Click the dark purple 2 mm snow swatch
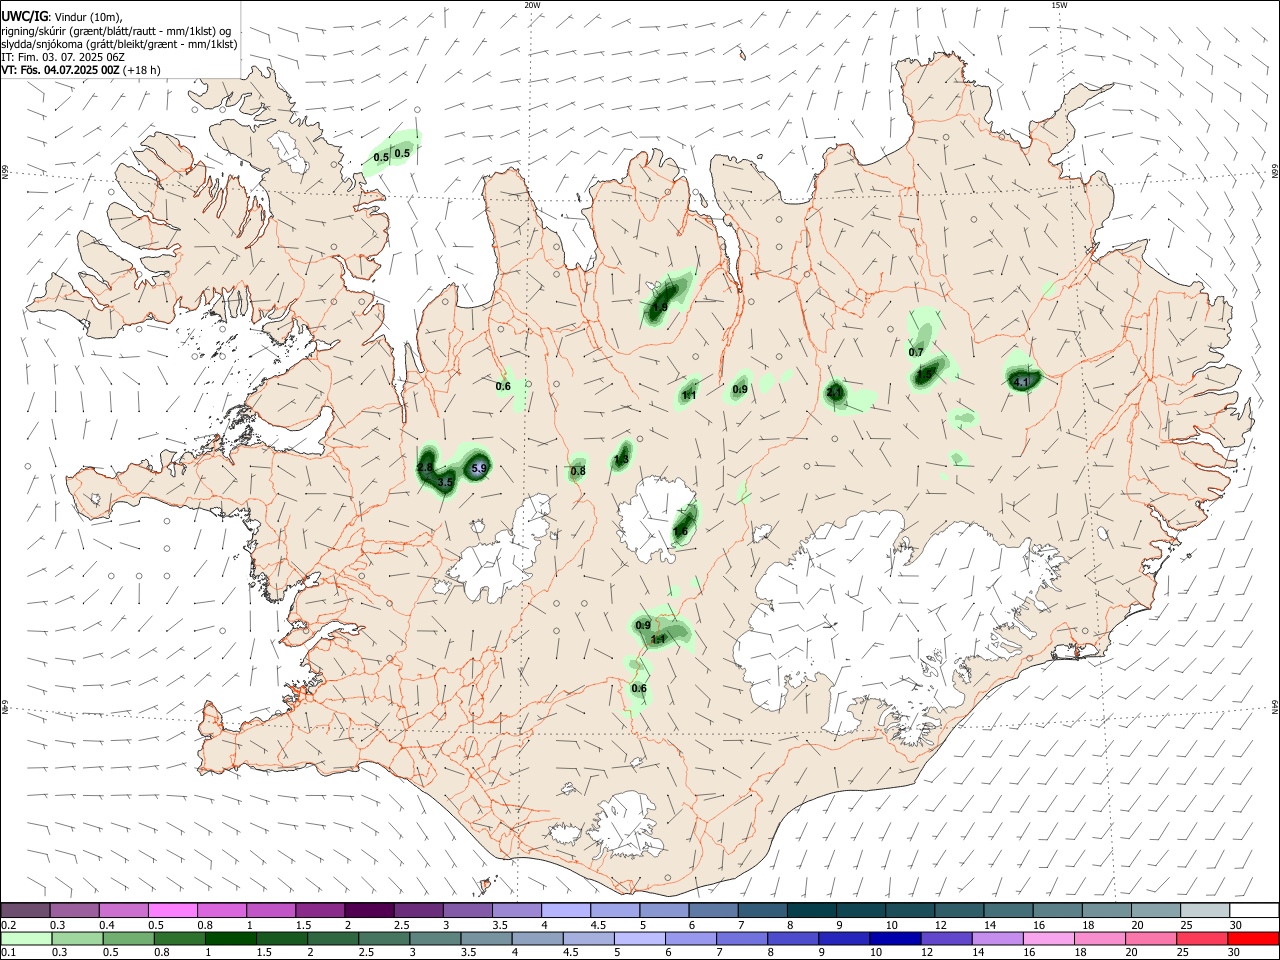1280x960 pixels. click(x=369, y=910)
